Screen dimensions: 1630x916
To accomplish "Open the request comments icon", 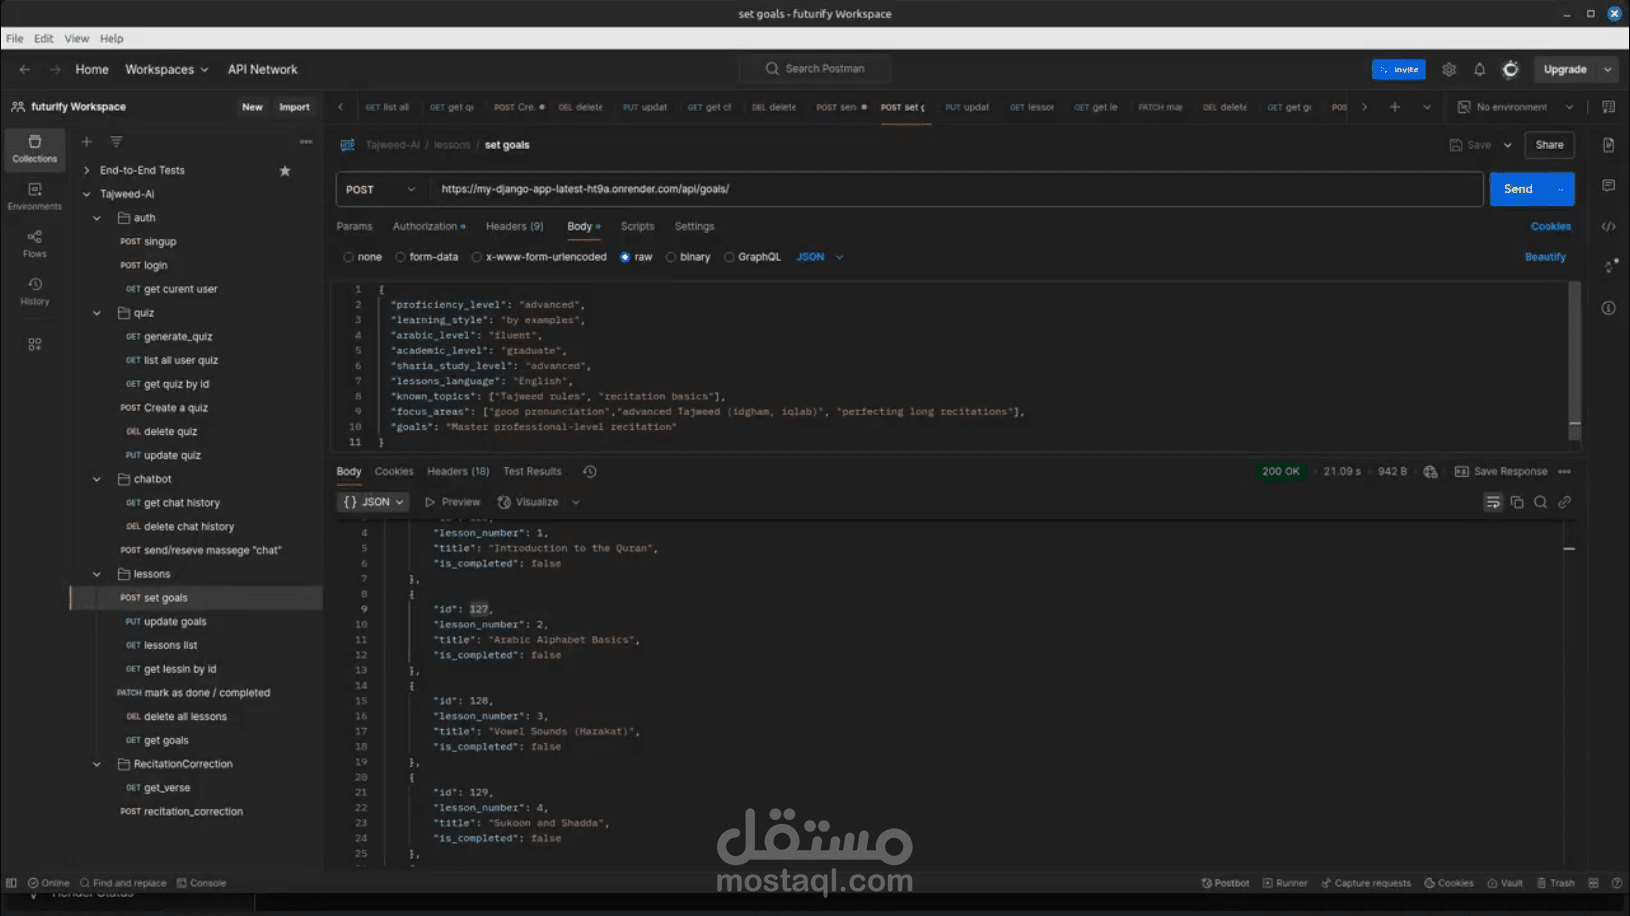I will coord(1608,186).
